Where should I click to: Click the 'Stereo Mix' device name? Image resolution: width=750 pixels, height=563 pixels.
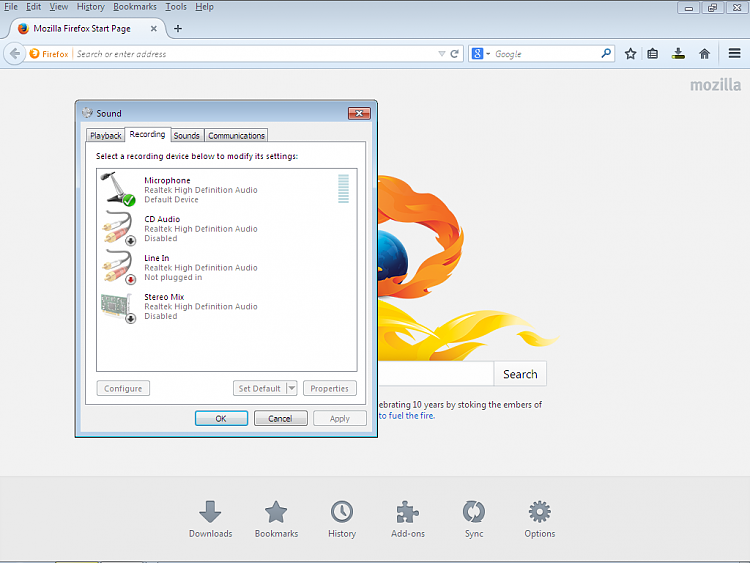pos(164,297)
